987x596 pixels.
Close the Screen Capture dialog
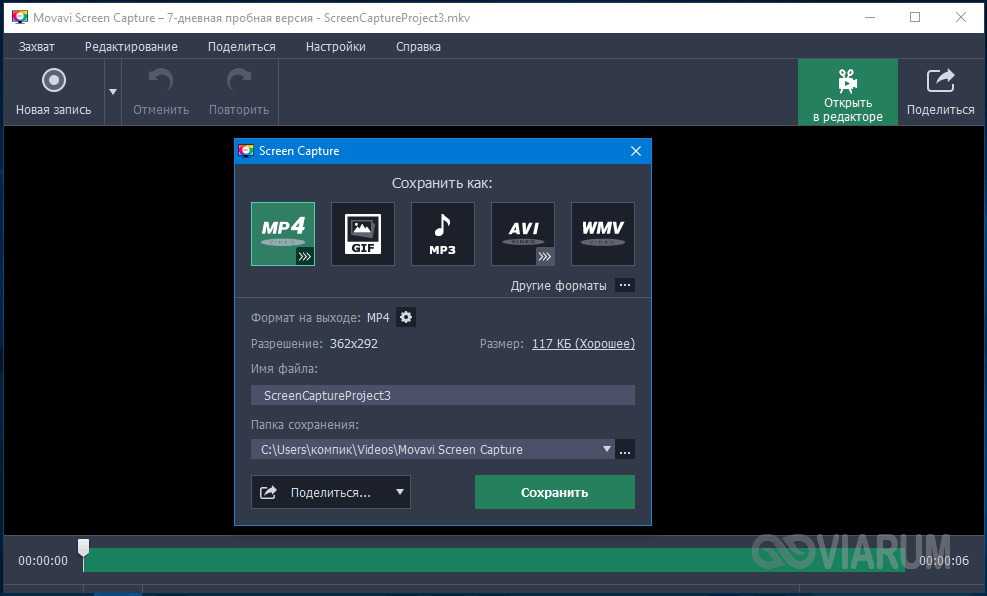pyautogui.click(x=636, y=151)
